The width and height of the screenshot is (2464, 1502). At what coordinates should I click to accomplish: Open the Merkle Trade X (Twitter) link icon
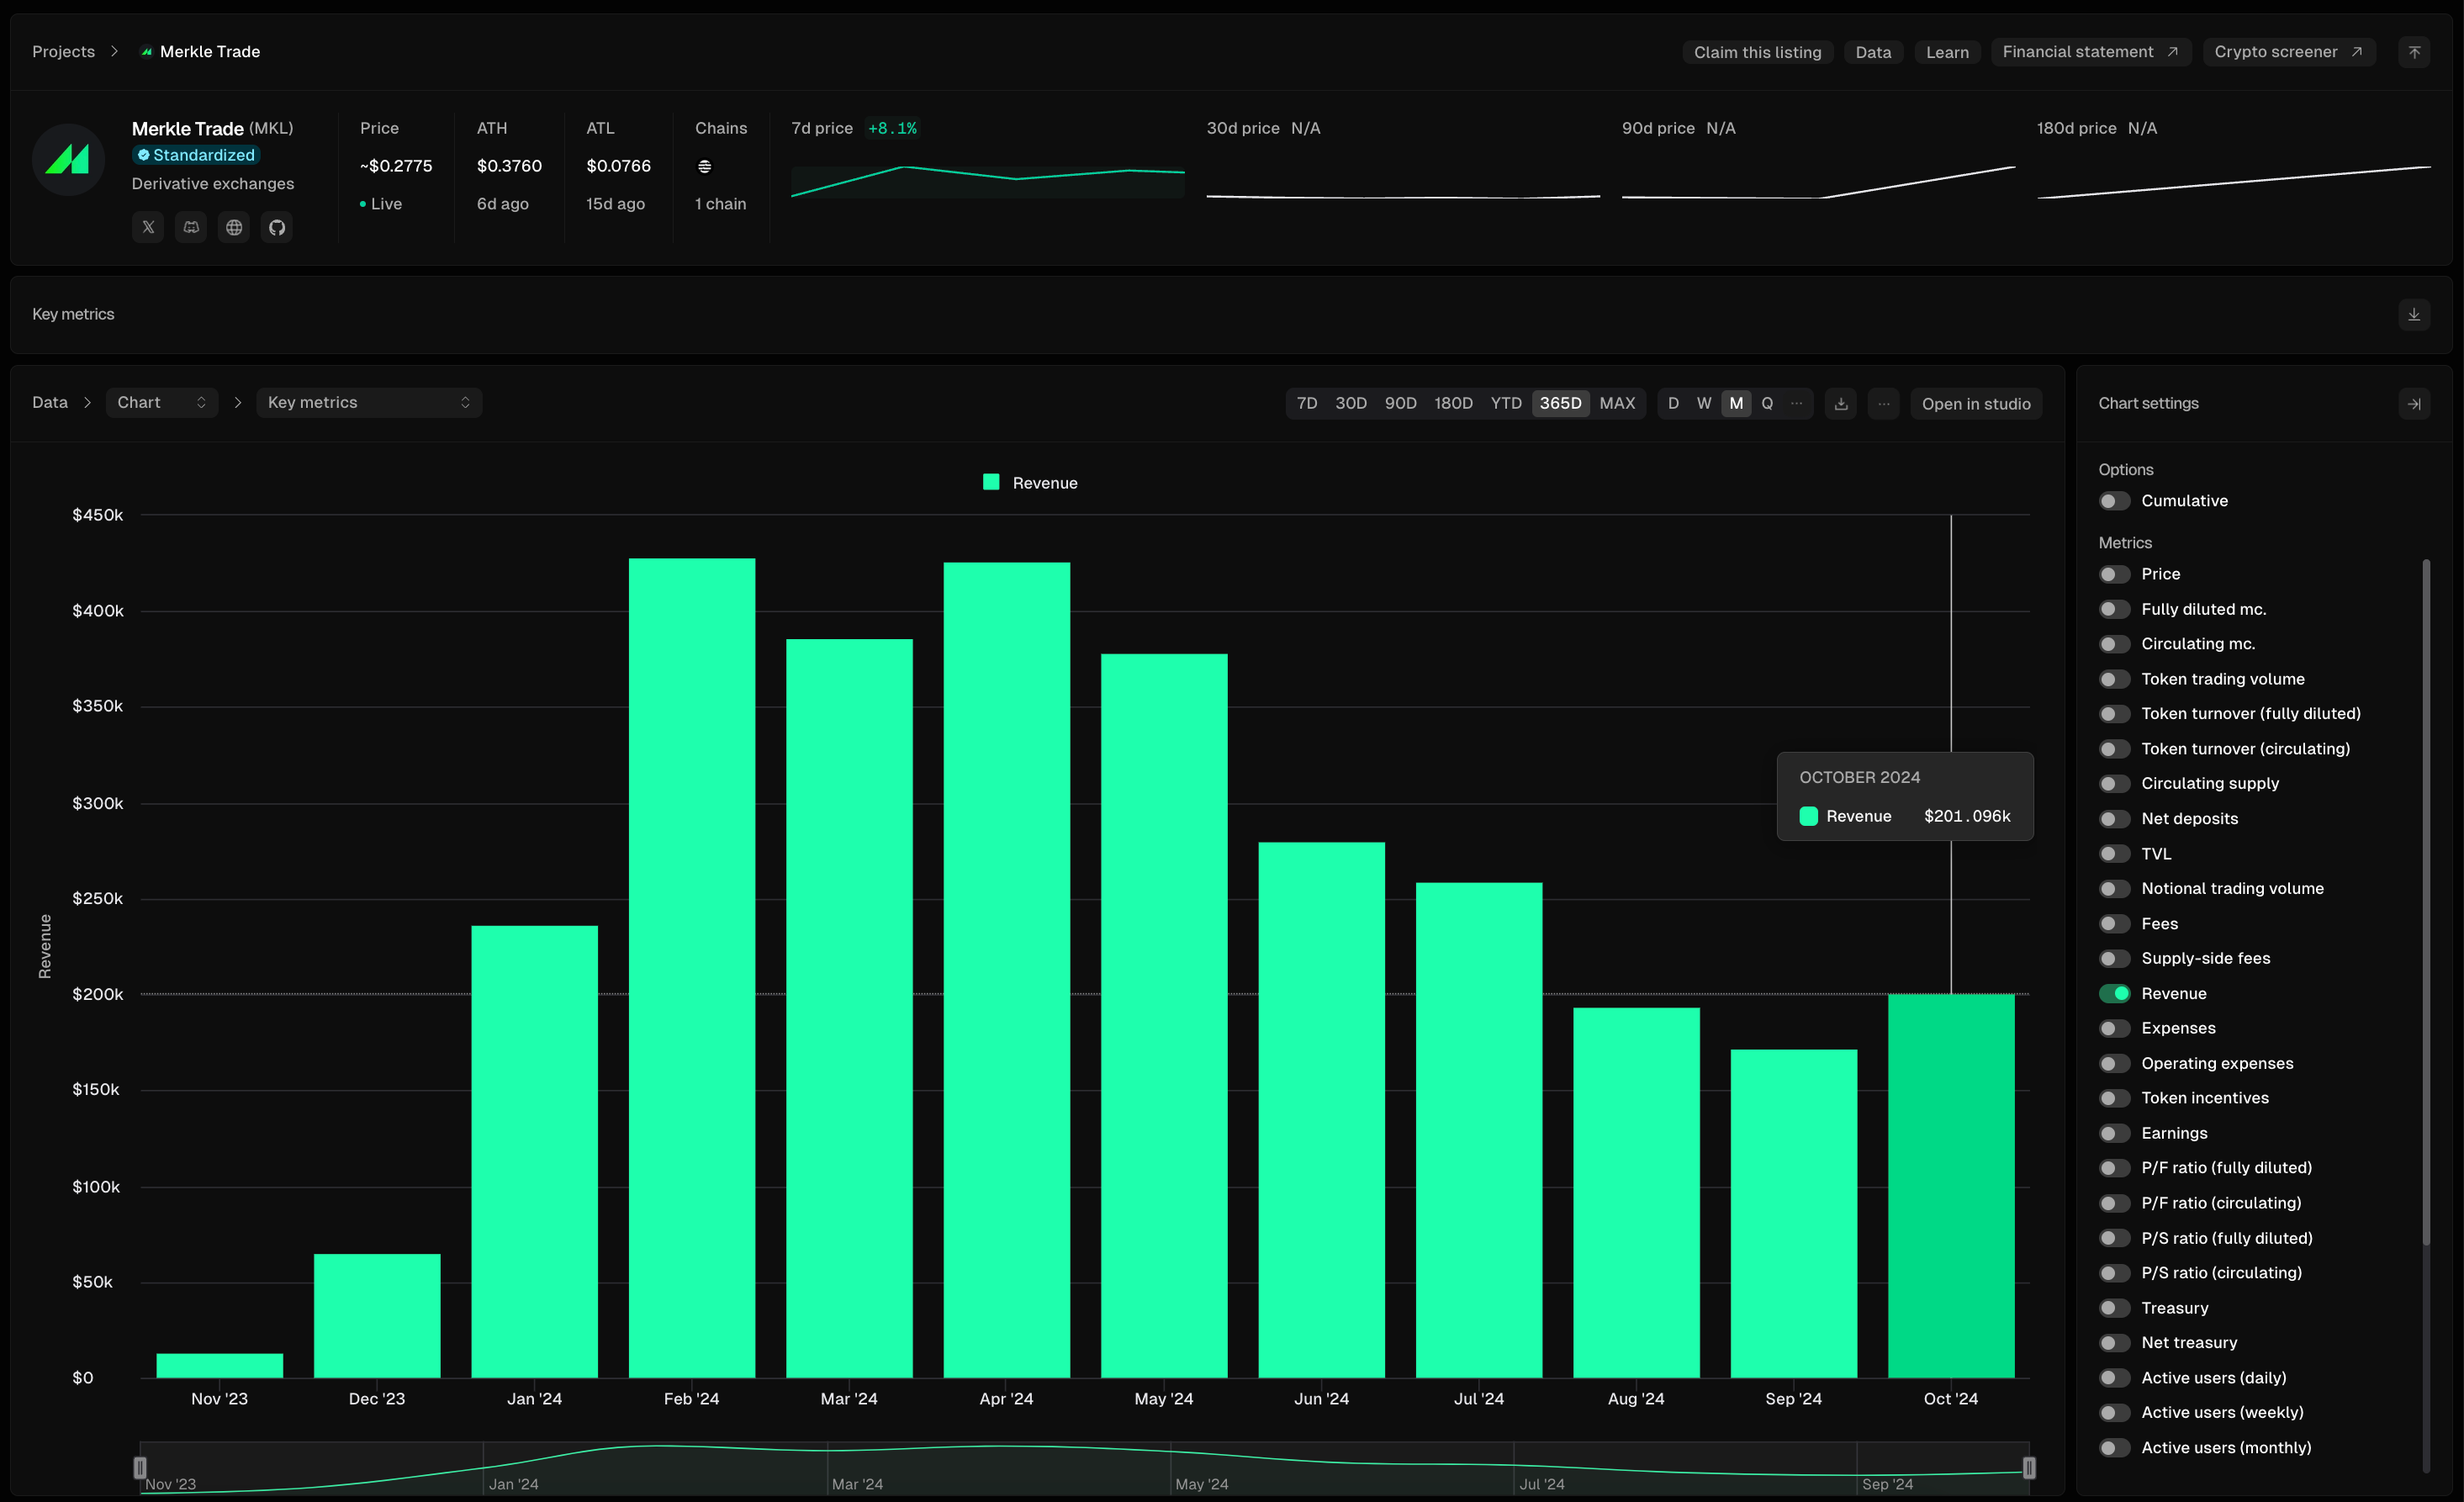click(148, 227)
